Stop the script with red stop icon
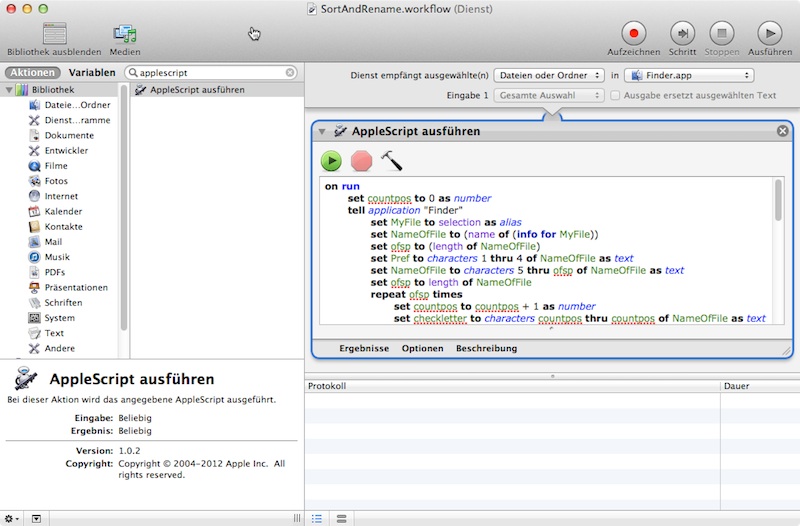The image size is (800, 526). point(361,160)
